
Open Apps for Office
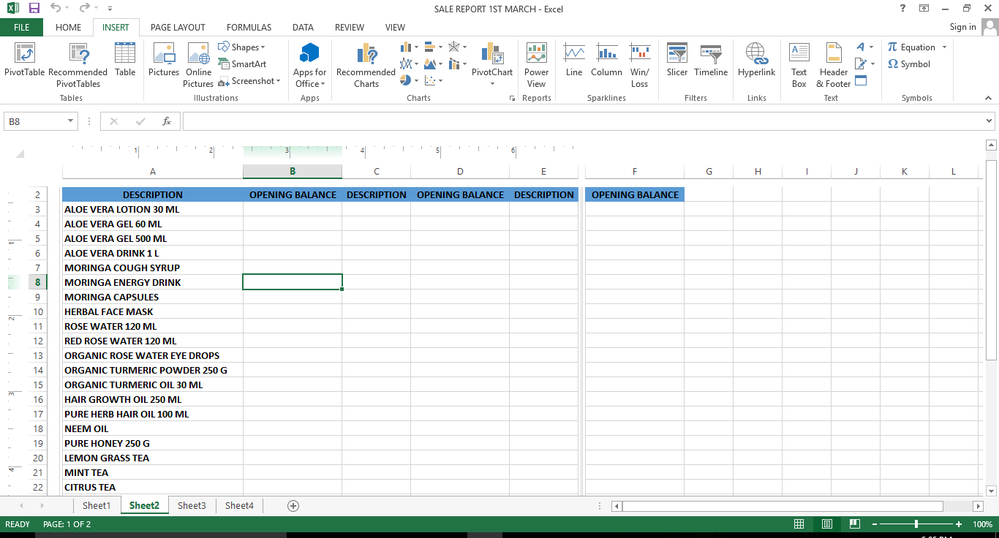[x=310, y=65]
